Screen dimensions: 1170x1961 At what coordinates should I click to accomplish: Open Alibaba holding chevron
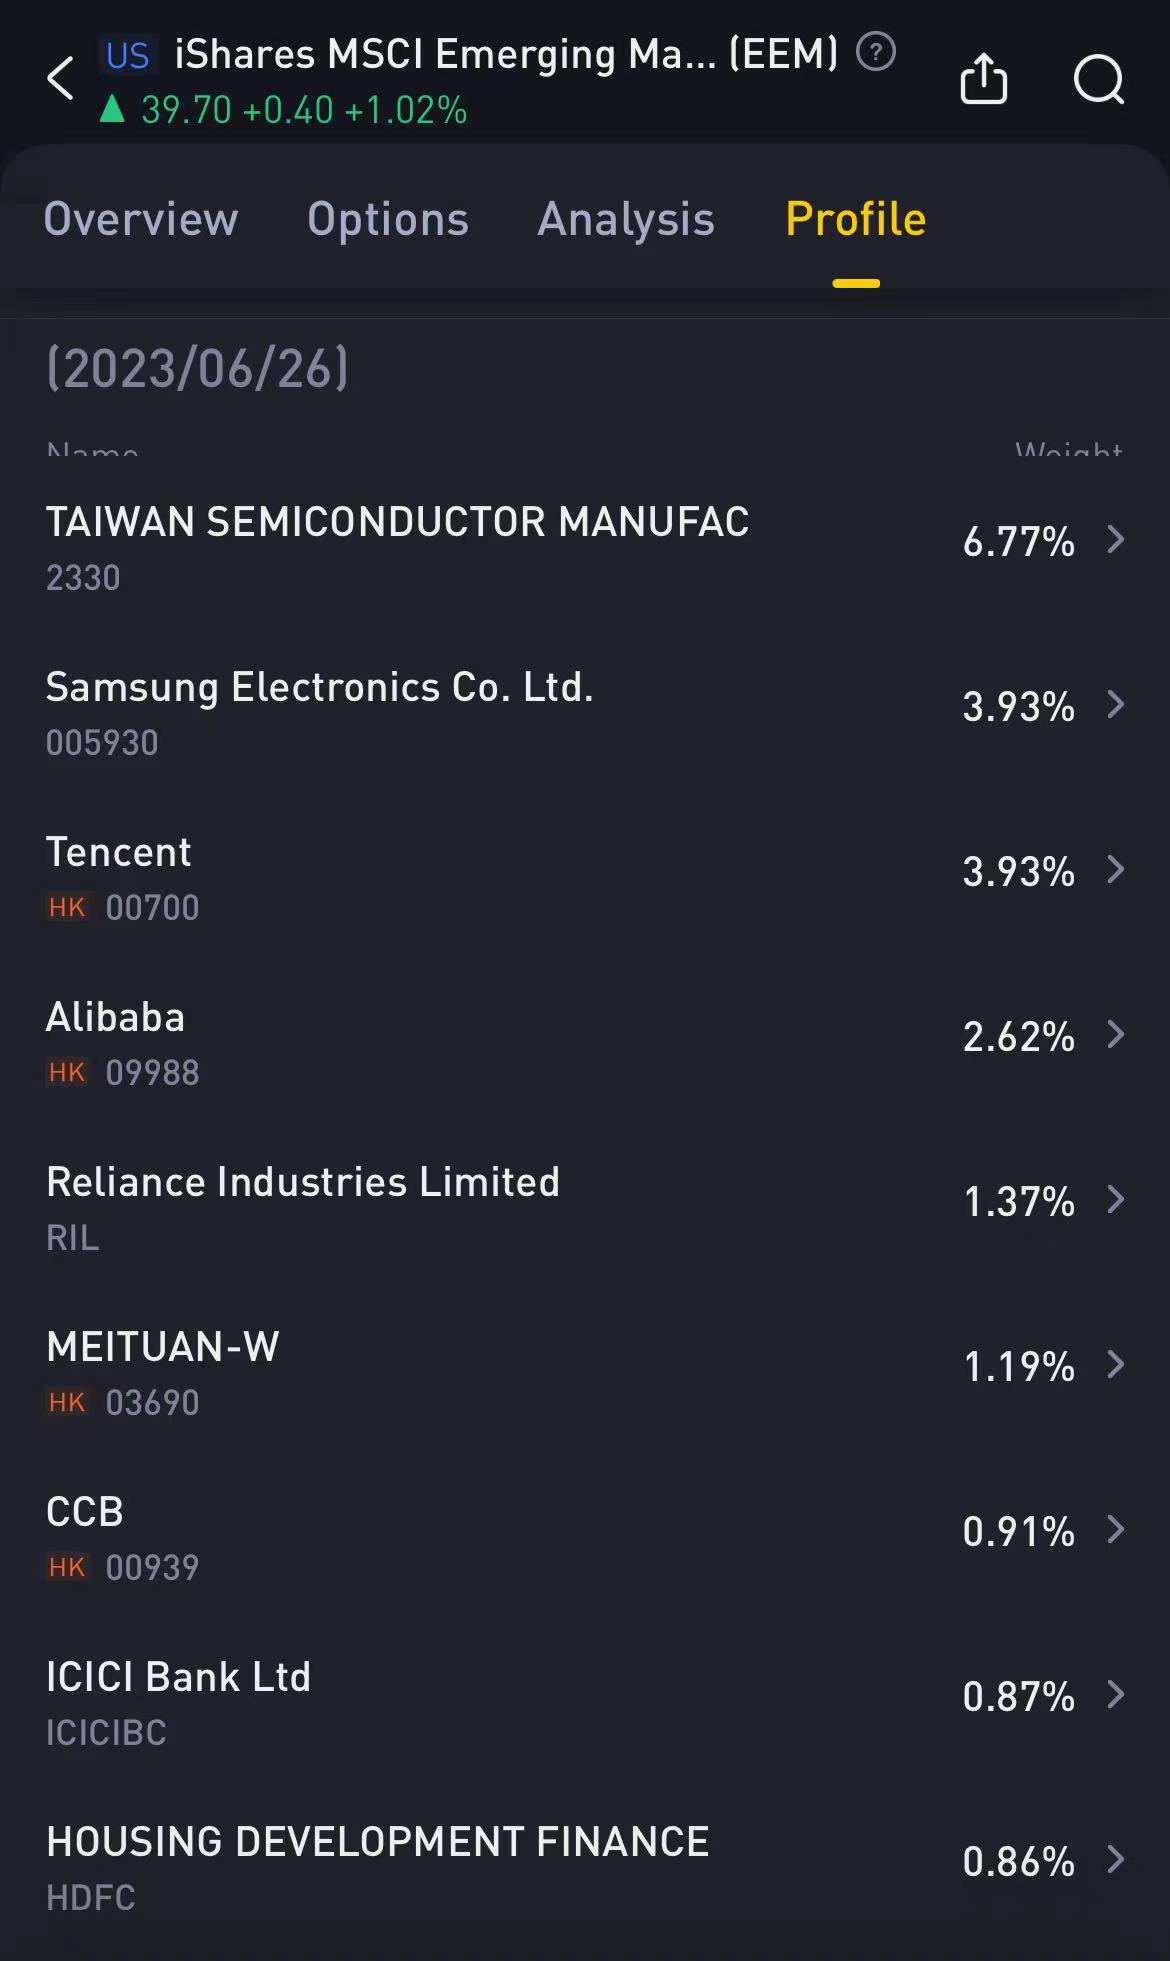pyautogui.click(x=1116, y=1035)
